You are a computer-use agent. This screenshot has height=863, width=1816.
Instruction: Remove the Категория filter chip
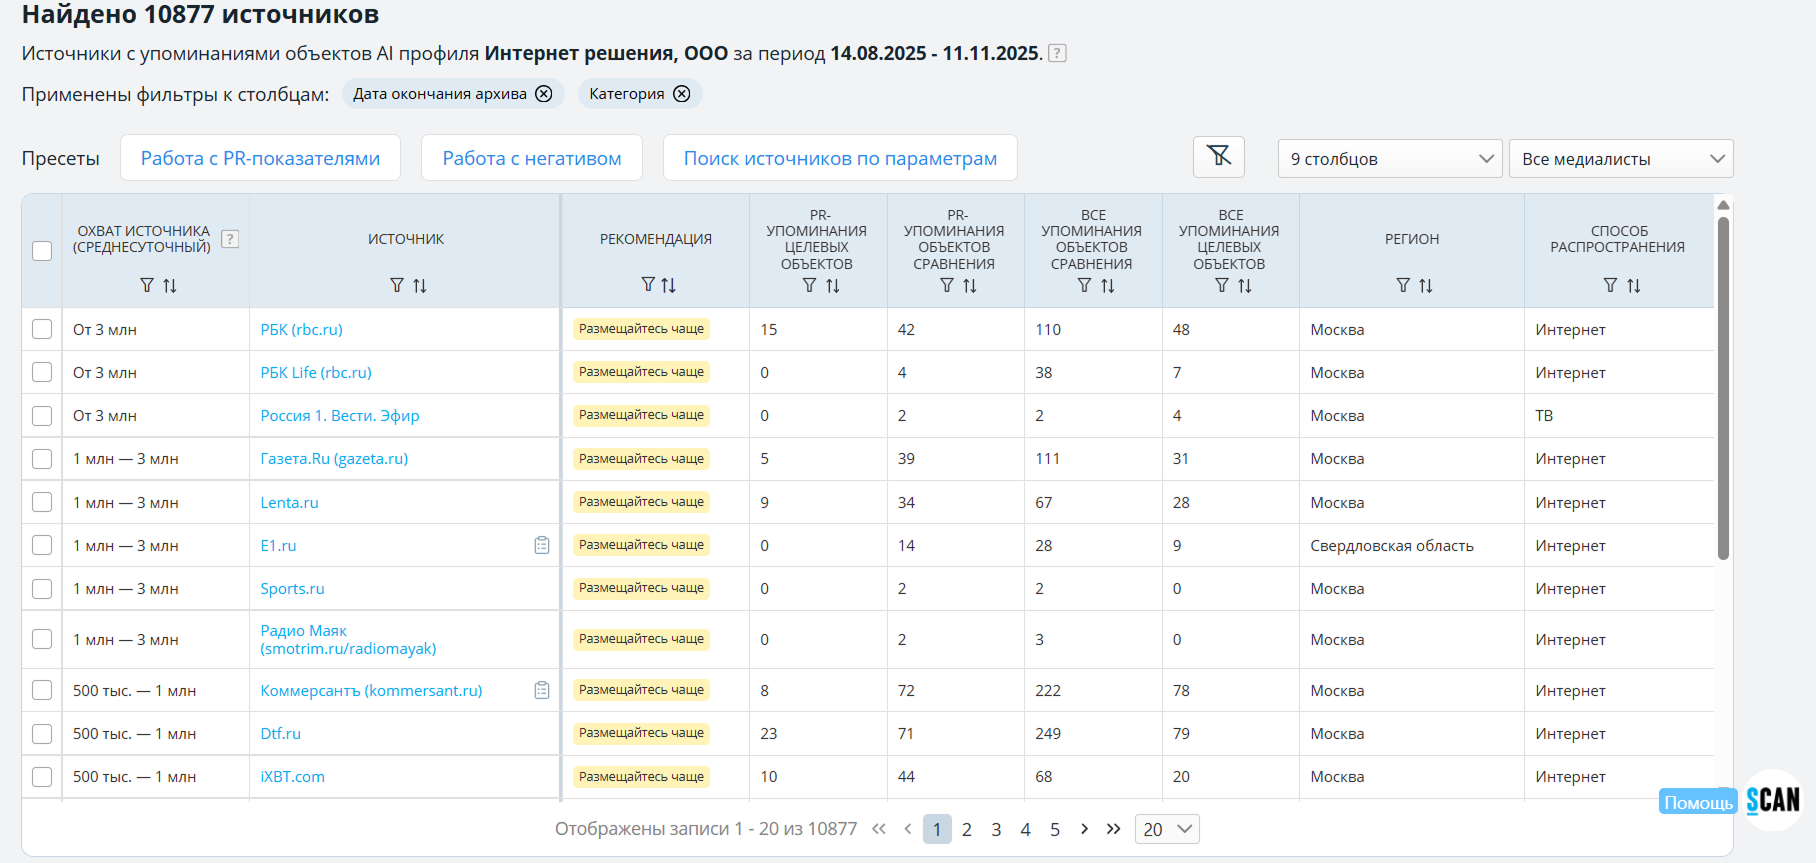tap(681, 94)
